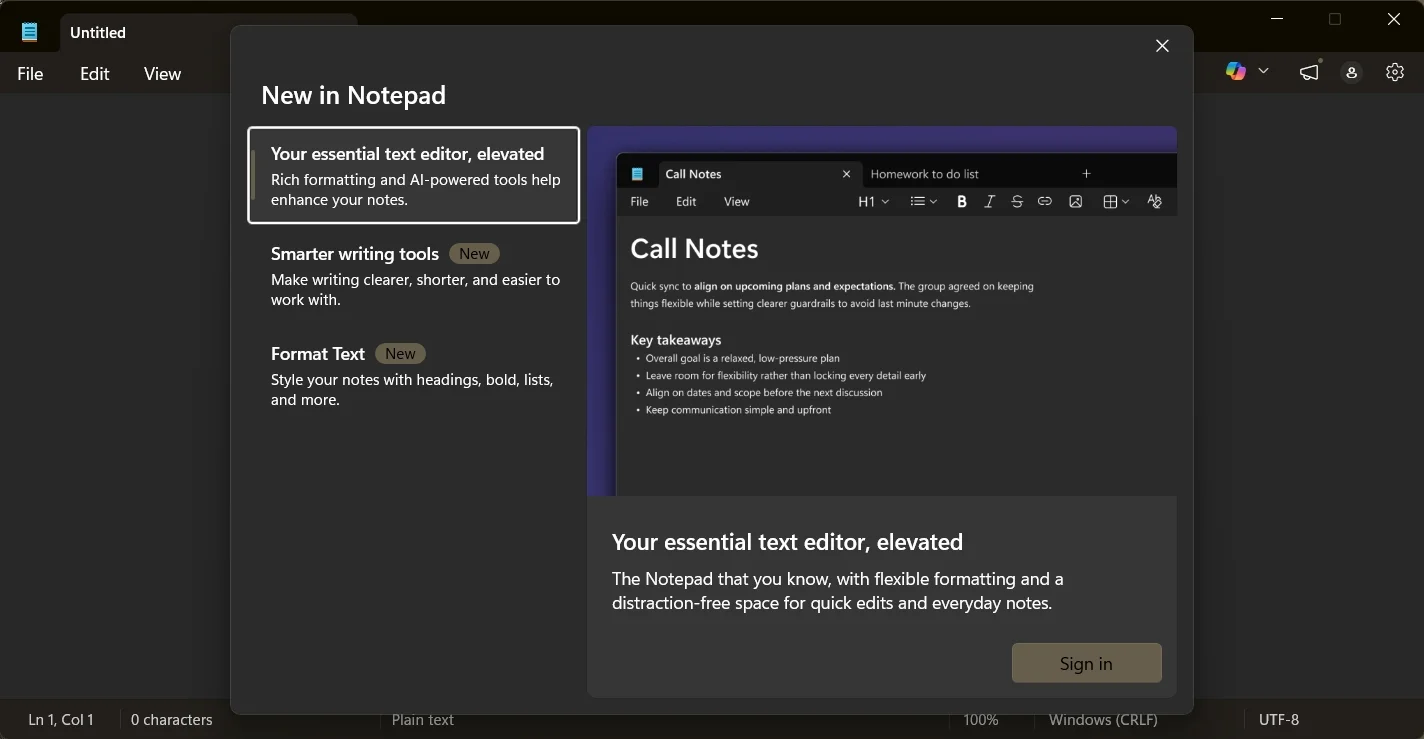Select "Your essential text editor, elevated" list item
The width and height of the screenshot is (1424, 739).
[414, 175]
